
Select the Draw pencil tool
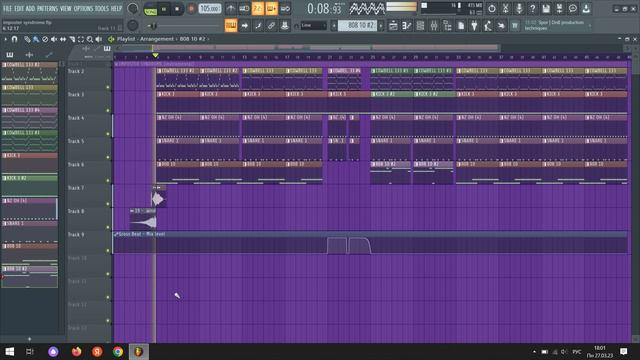pyautogui.click(x=27, y=39)
